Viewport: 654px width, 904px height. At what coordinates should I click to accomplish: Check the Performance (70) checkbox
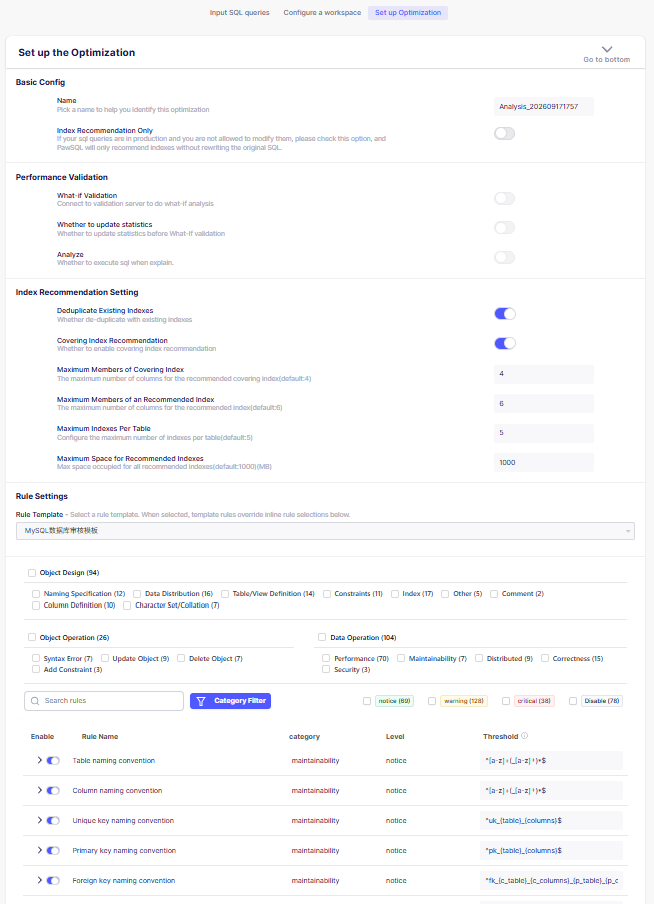326,658
